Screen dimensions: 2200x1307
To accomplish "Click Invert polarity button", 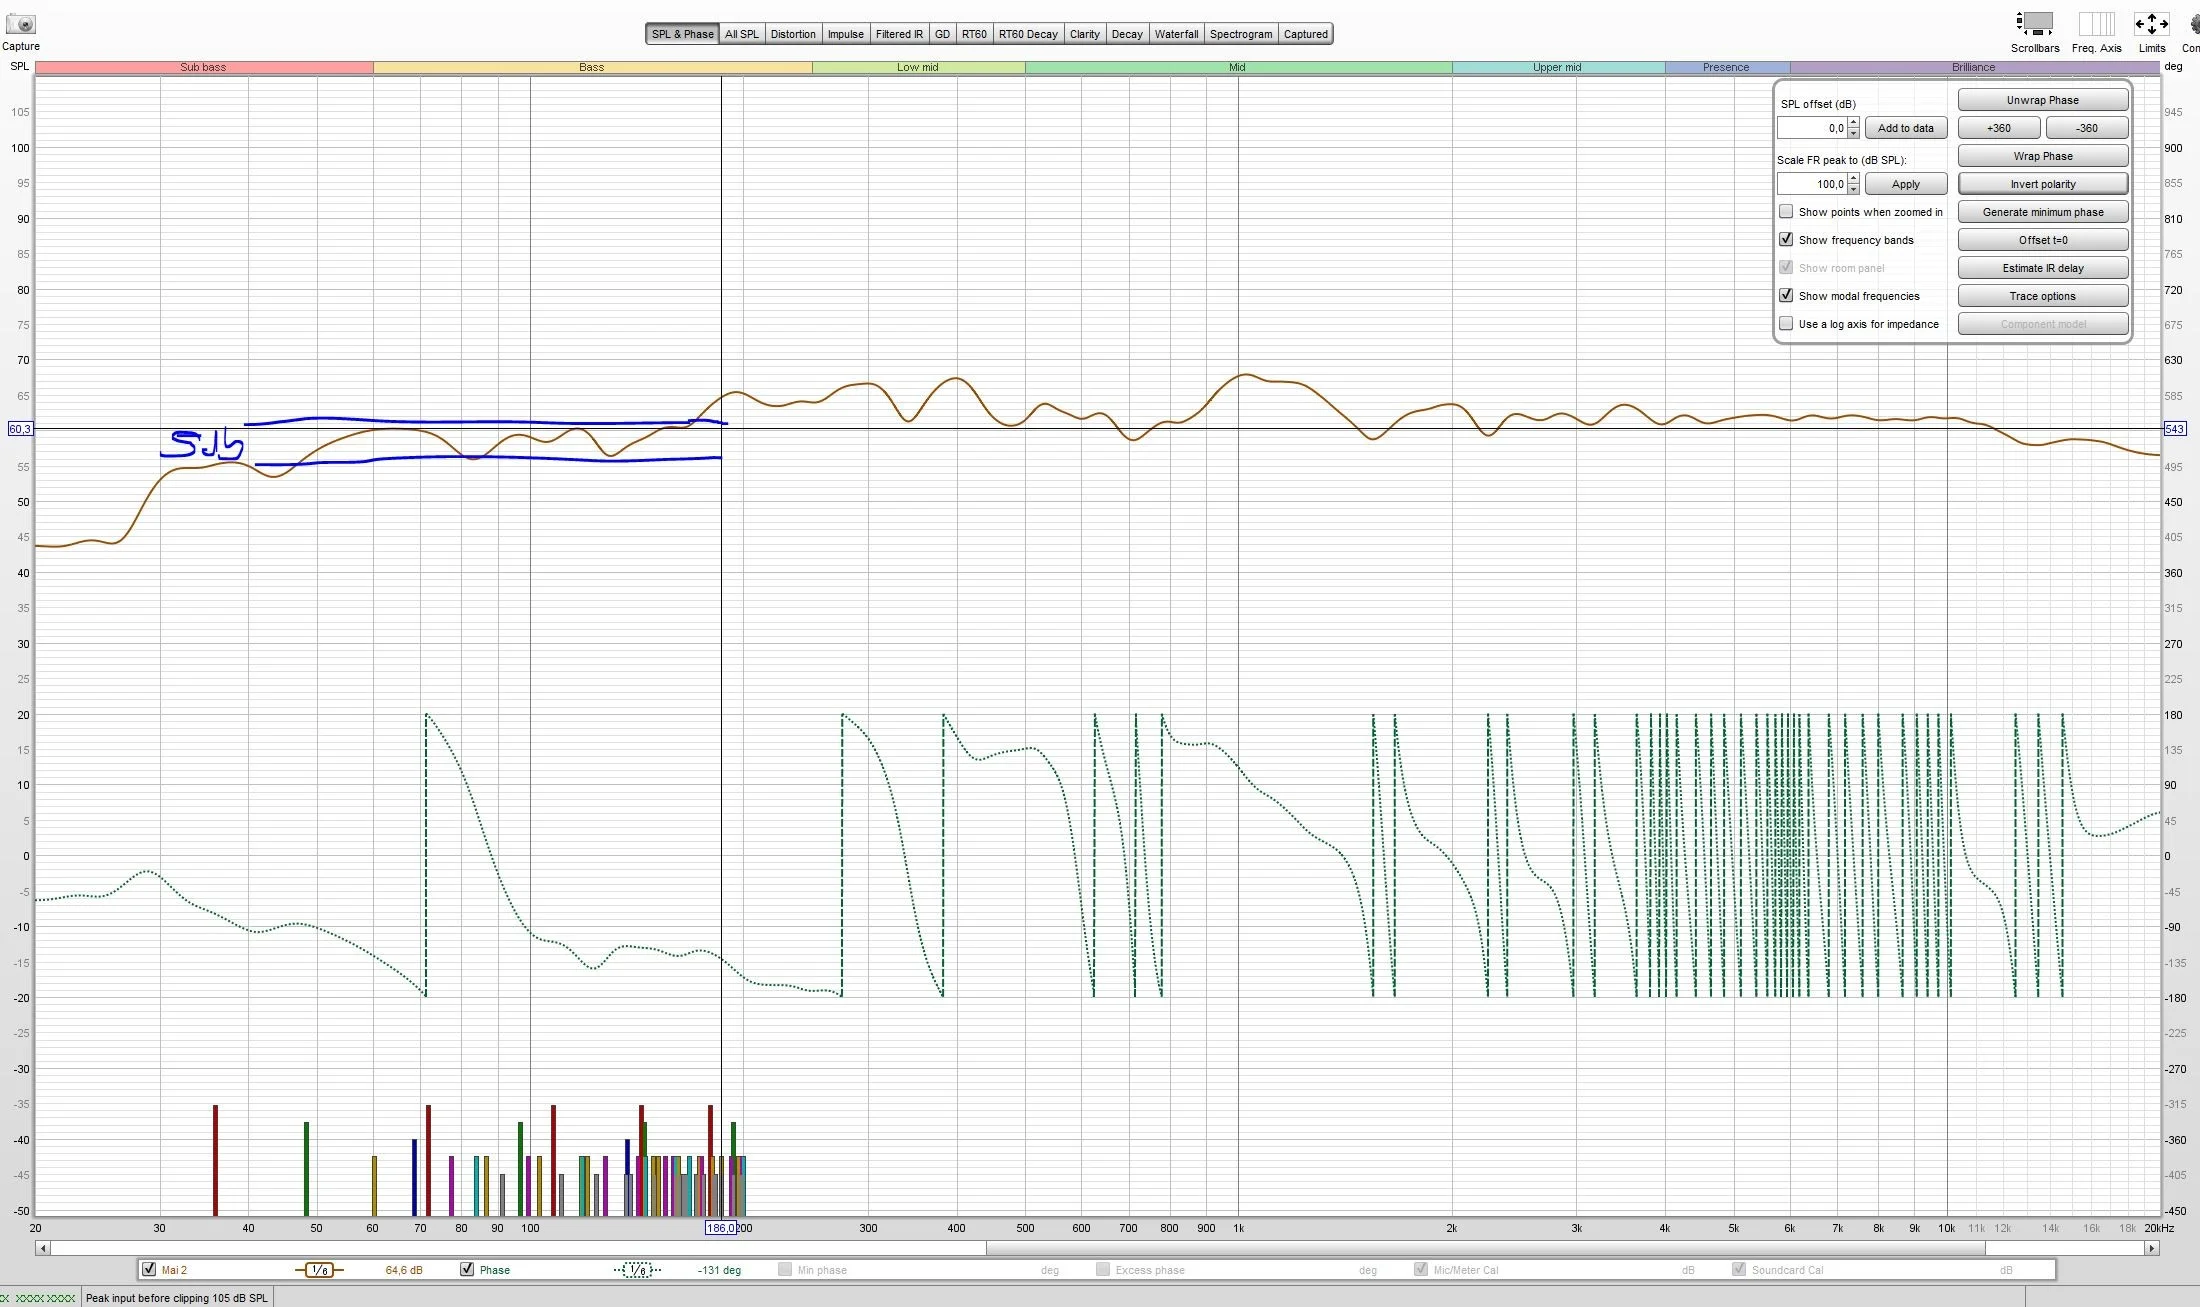I will 2042,184.
